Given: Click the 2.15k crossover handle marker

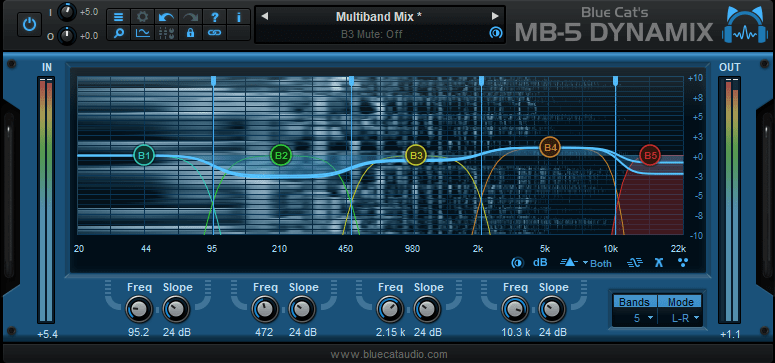Looking at the screenshot, I should [481, 81].
